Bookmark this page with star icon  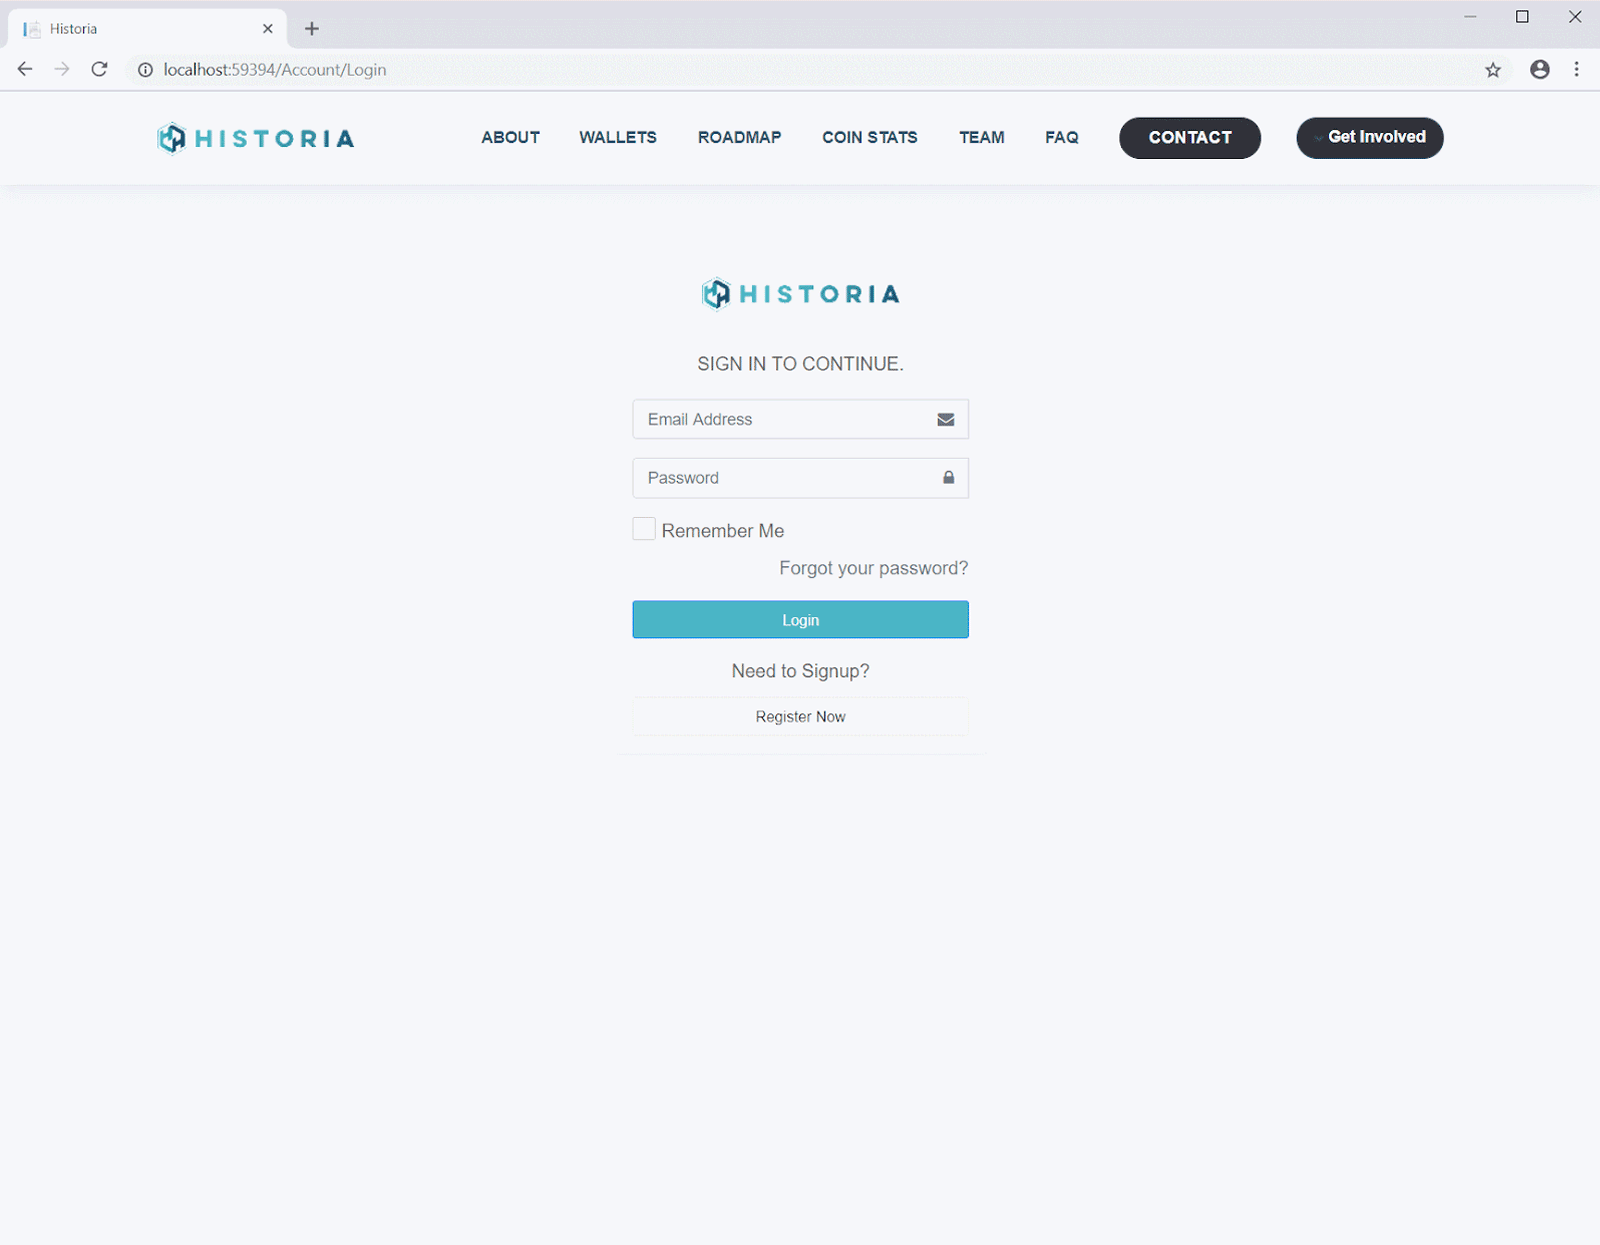click(x=1492, y=69)
